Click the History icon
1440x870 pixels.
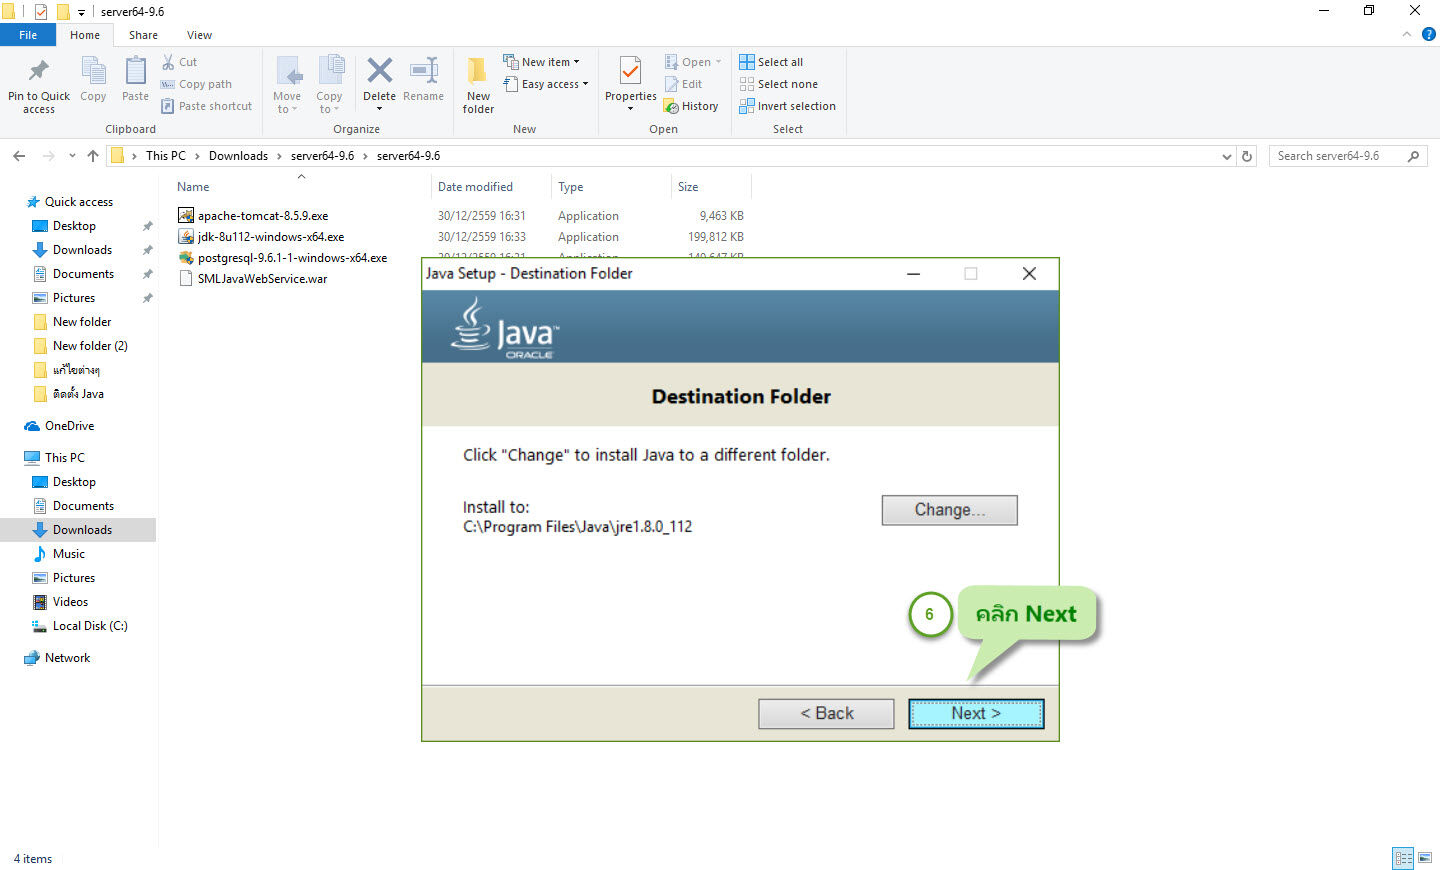coord(671,106)
